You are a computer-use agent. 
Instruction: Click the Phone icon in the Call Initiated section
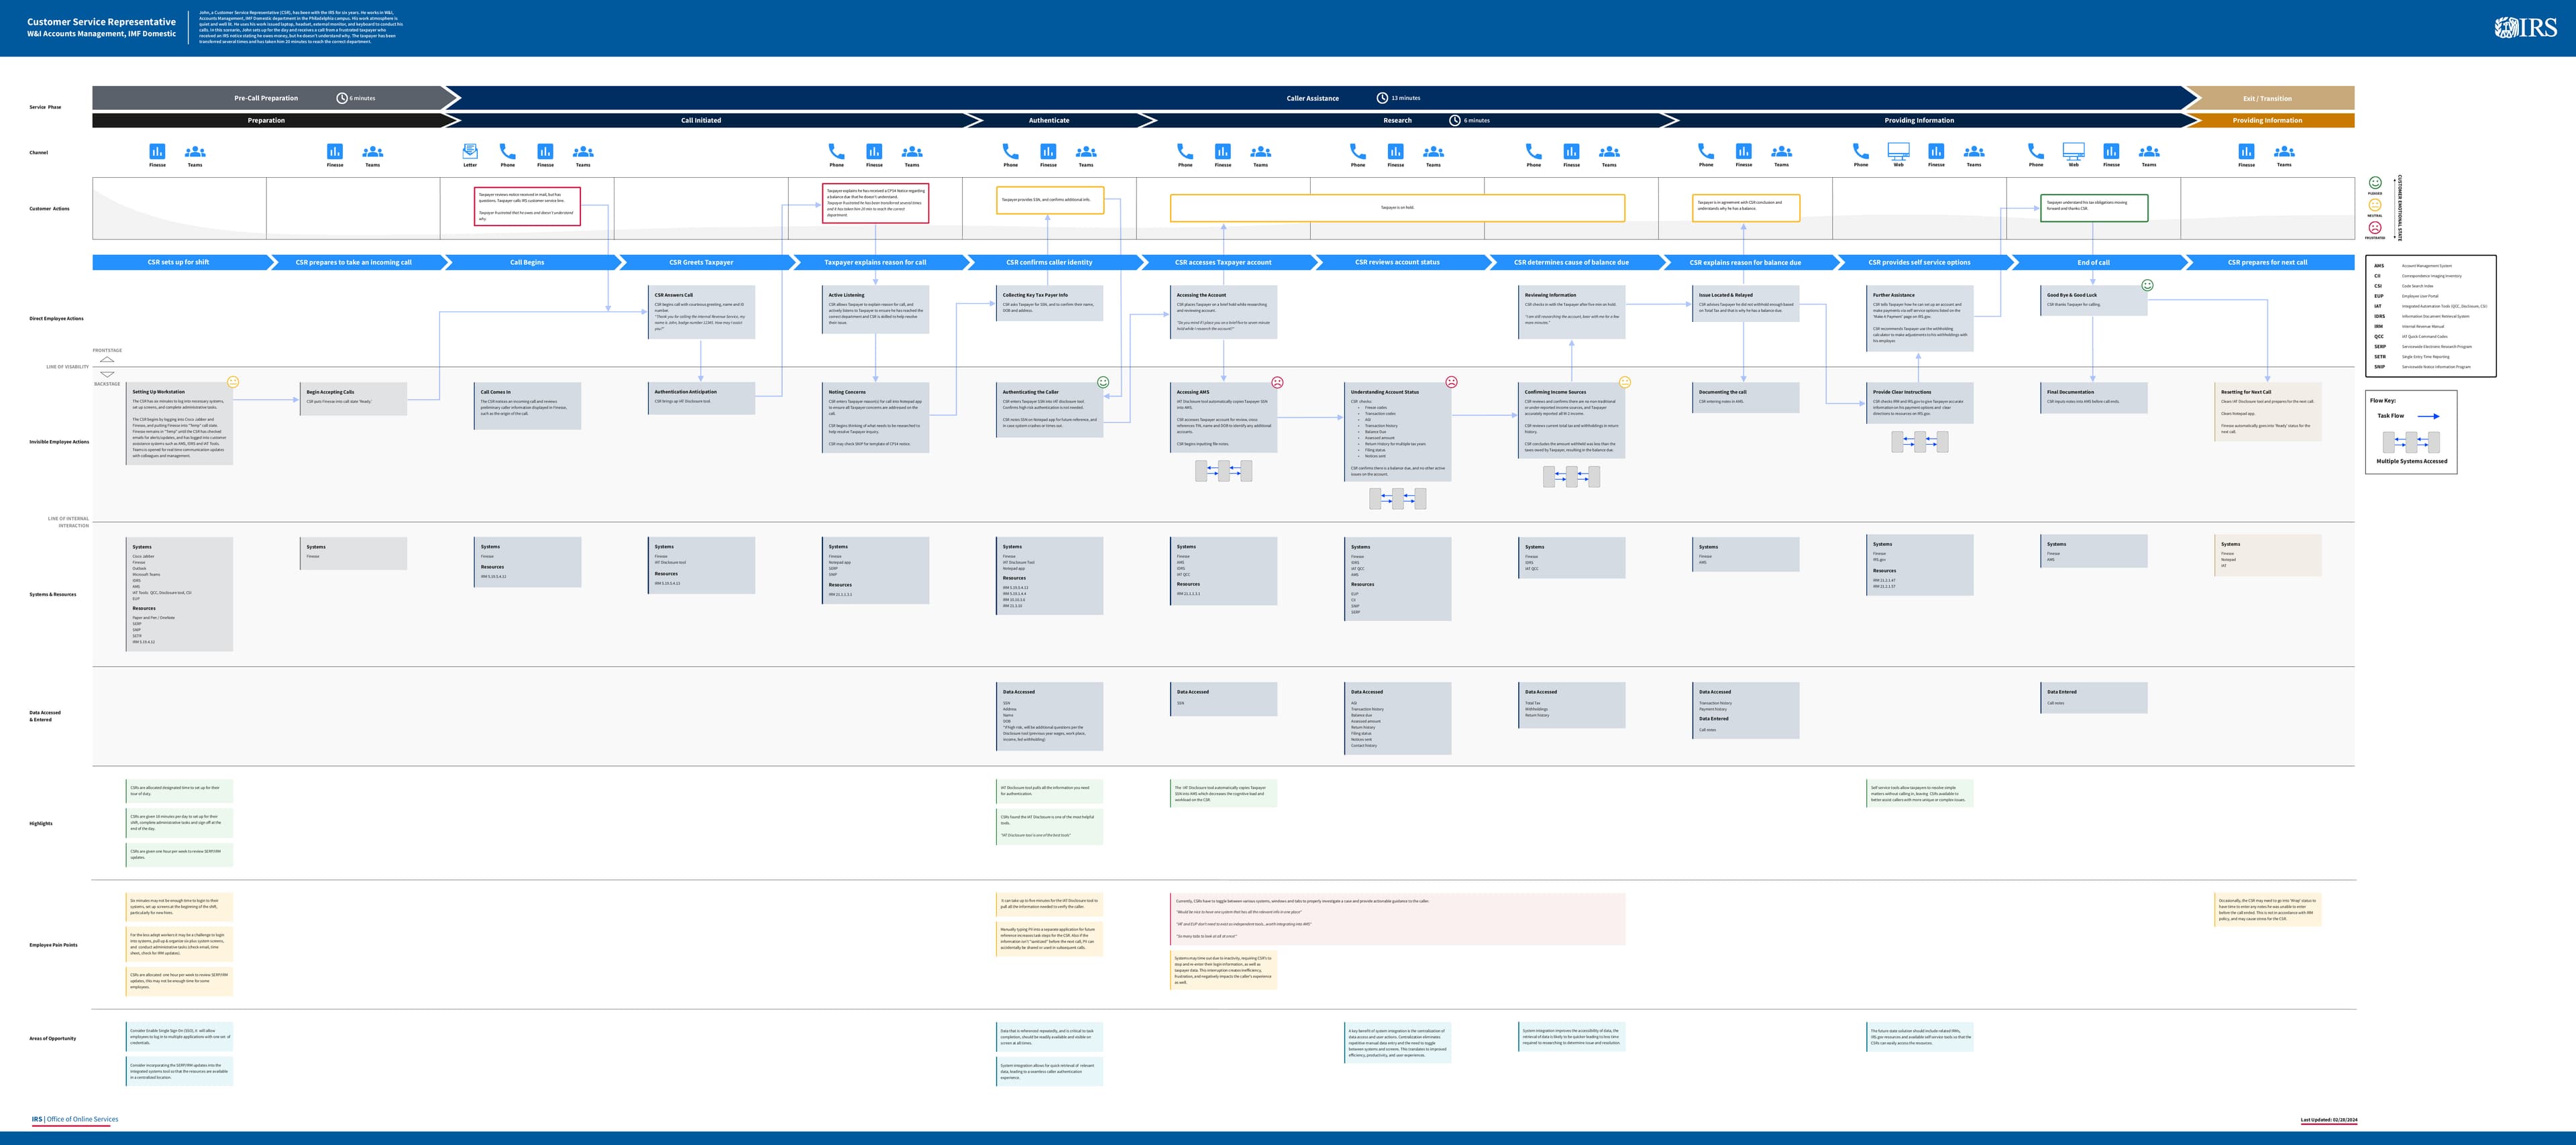[x=507, y=151]
